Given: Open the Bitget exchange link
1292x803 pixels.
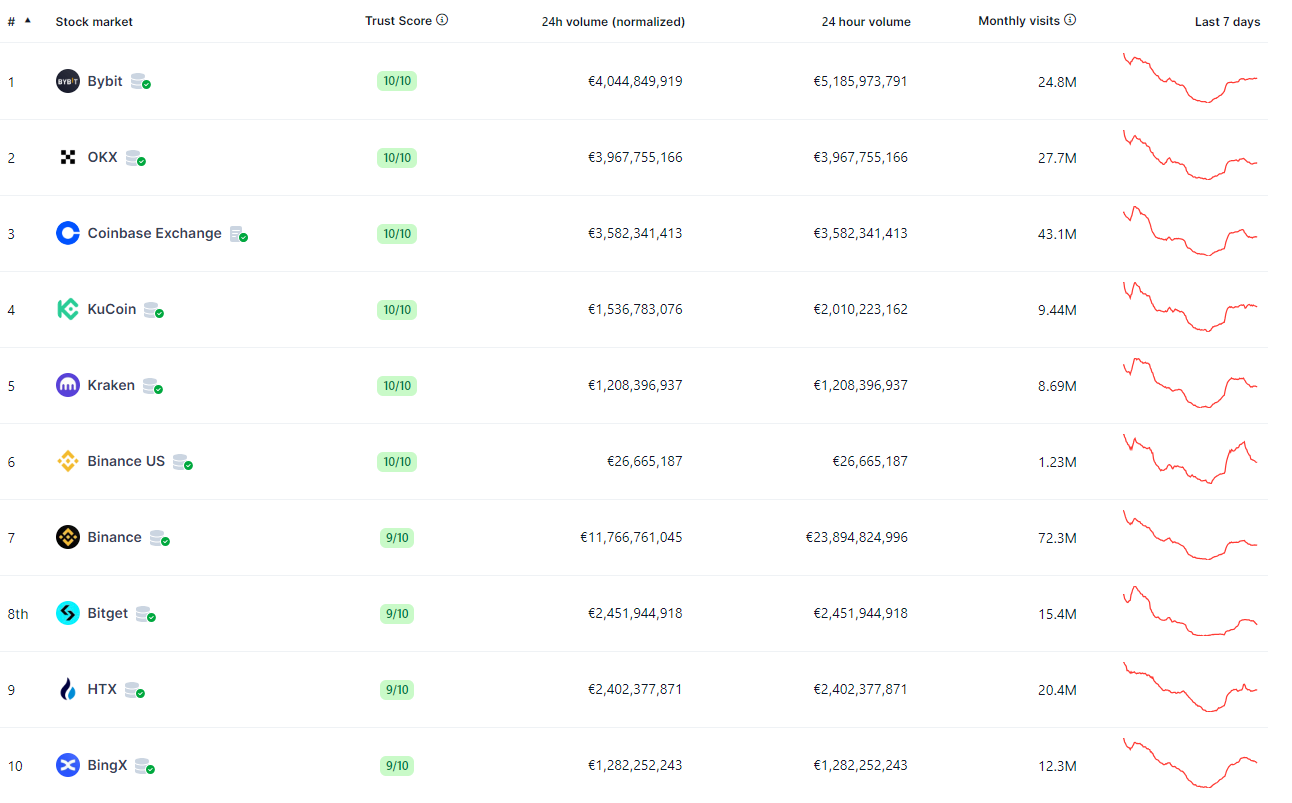Looking at the screenshot, I should point(107,613).
